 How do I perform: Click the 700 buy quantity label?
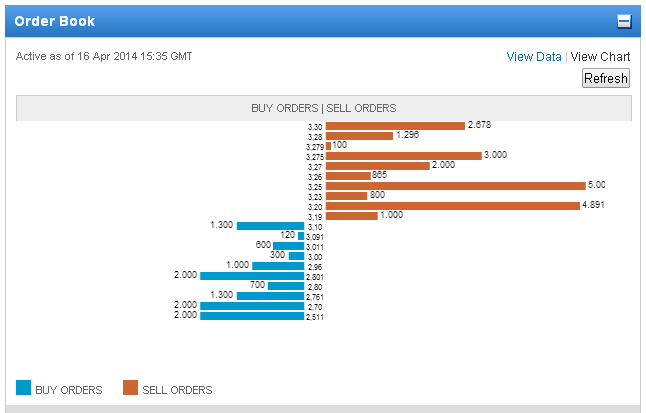tap(257, 284)
